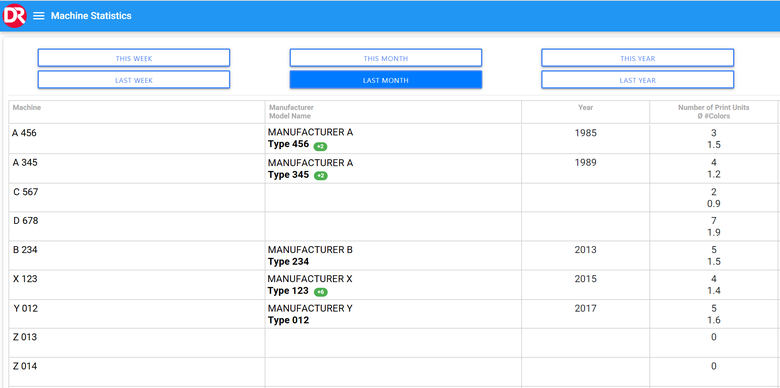
Task: Click the colors value 0.9 for C 567
Action: [714, 203]
